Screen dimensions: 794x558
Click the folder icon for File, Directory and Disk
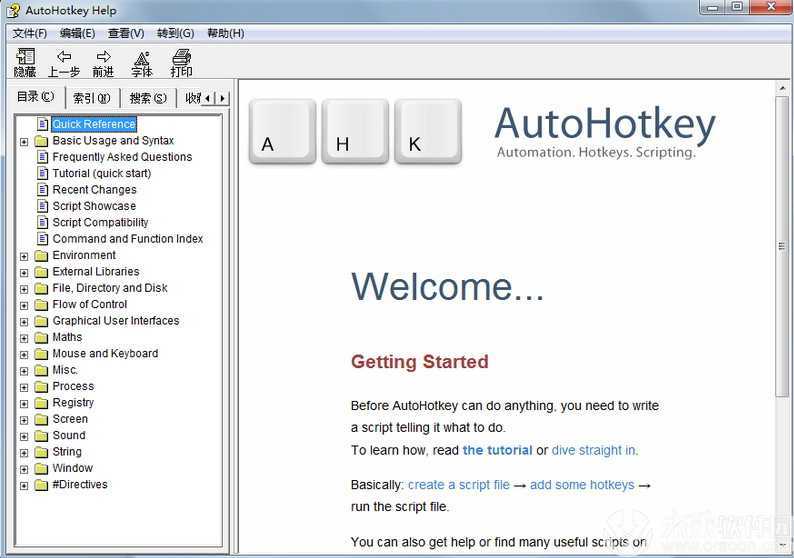click(x=41, y=289)
